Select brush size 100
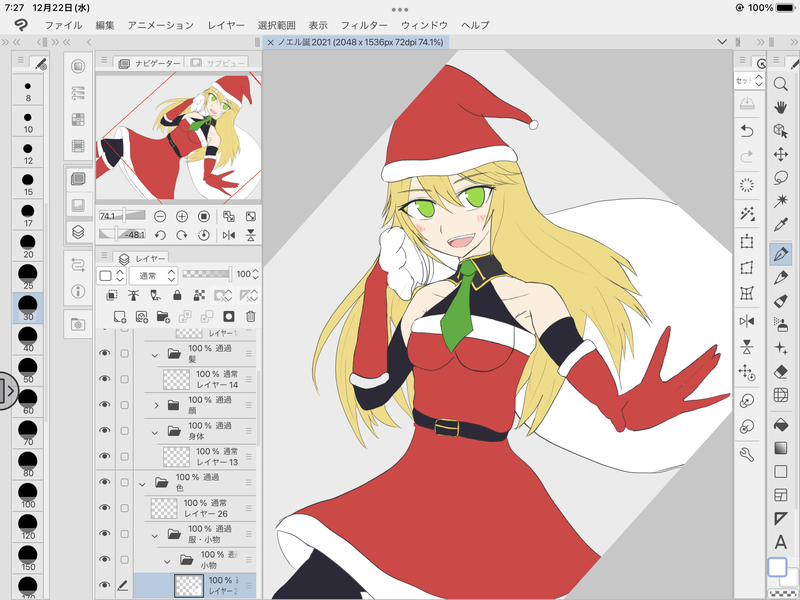The image size is (800, 600). coord(28,496)
